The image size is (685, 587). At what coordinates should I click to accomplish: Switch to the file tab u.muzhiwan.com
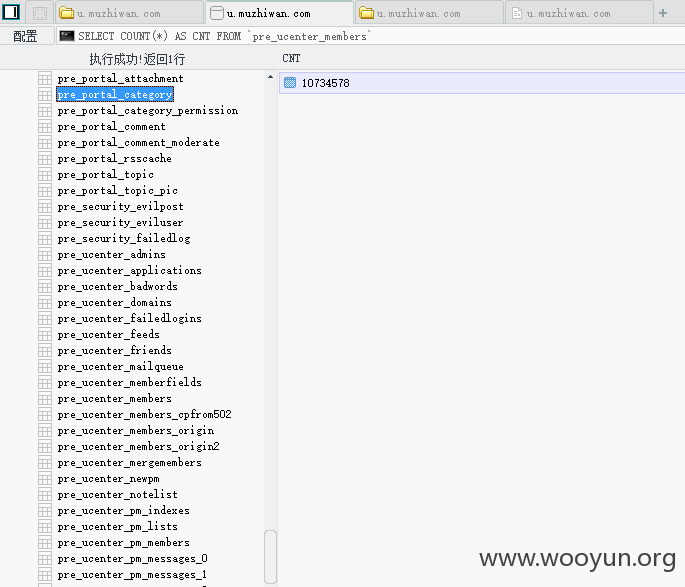[x=579, y=14]
